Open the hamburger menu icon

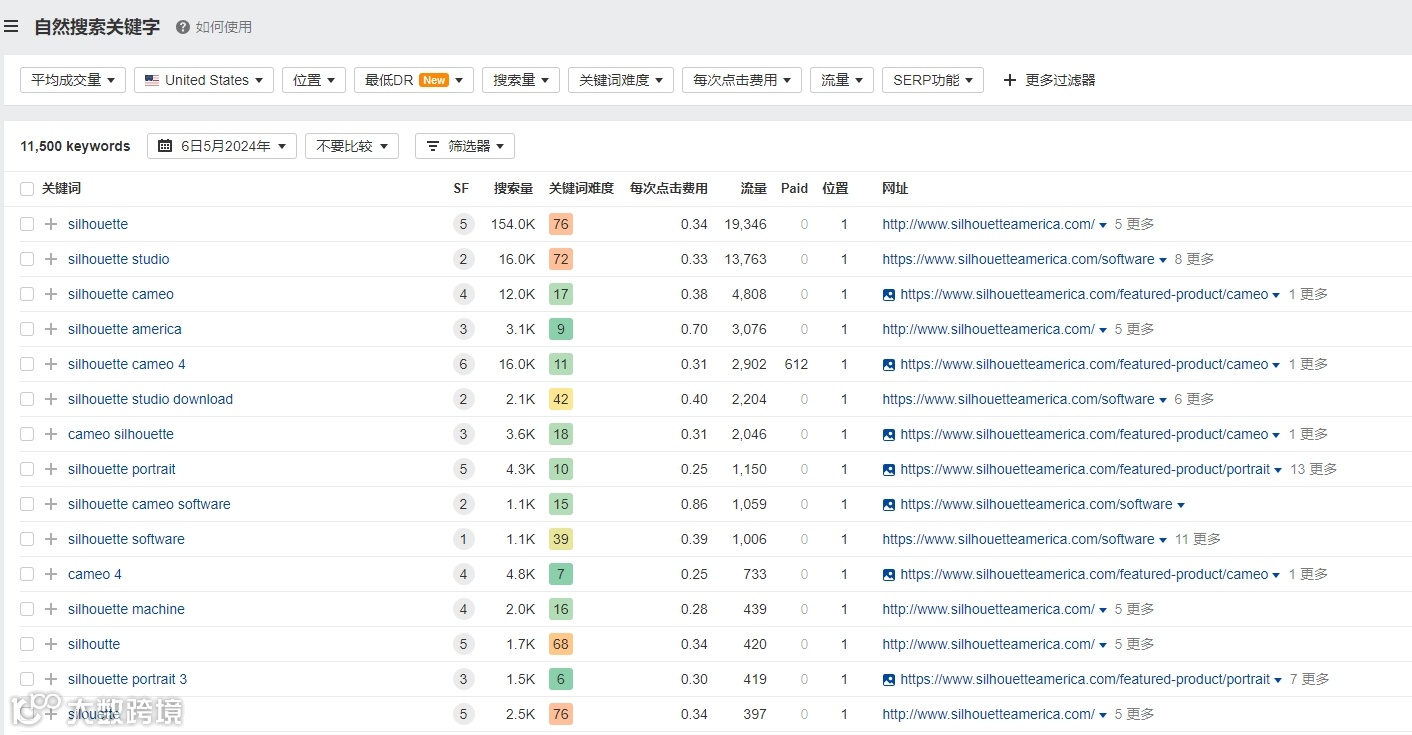point(11,27)
